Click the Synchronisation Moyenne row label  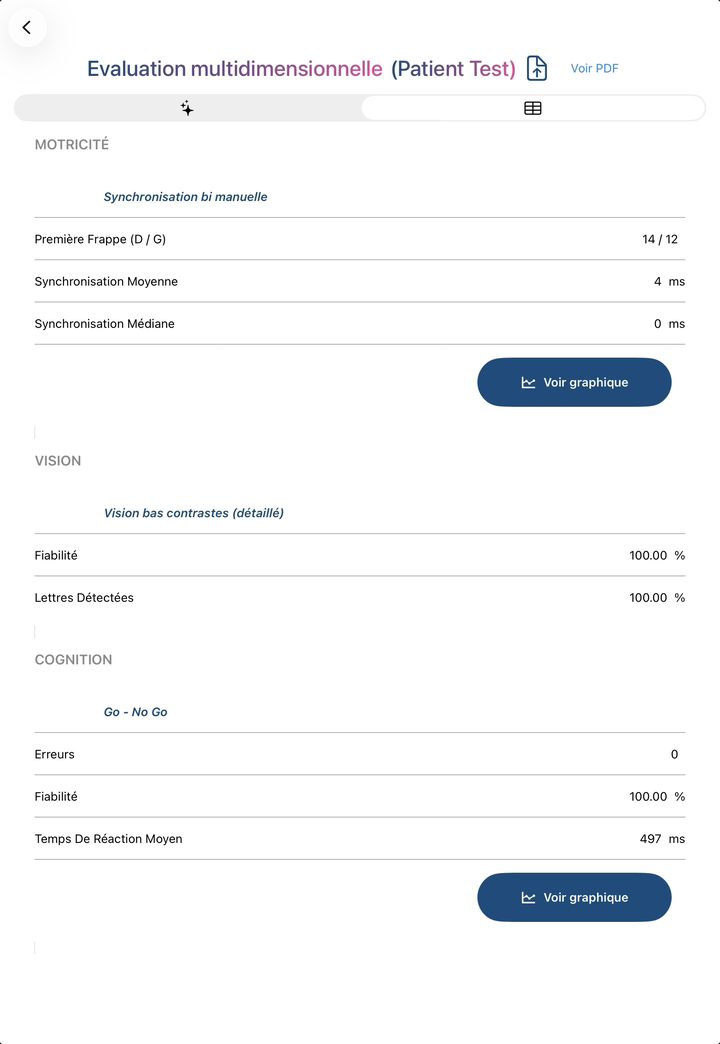[x=106, y=282]
